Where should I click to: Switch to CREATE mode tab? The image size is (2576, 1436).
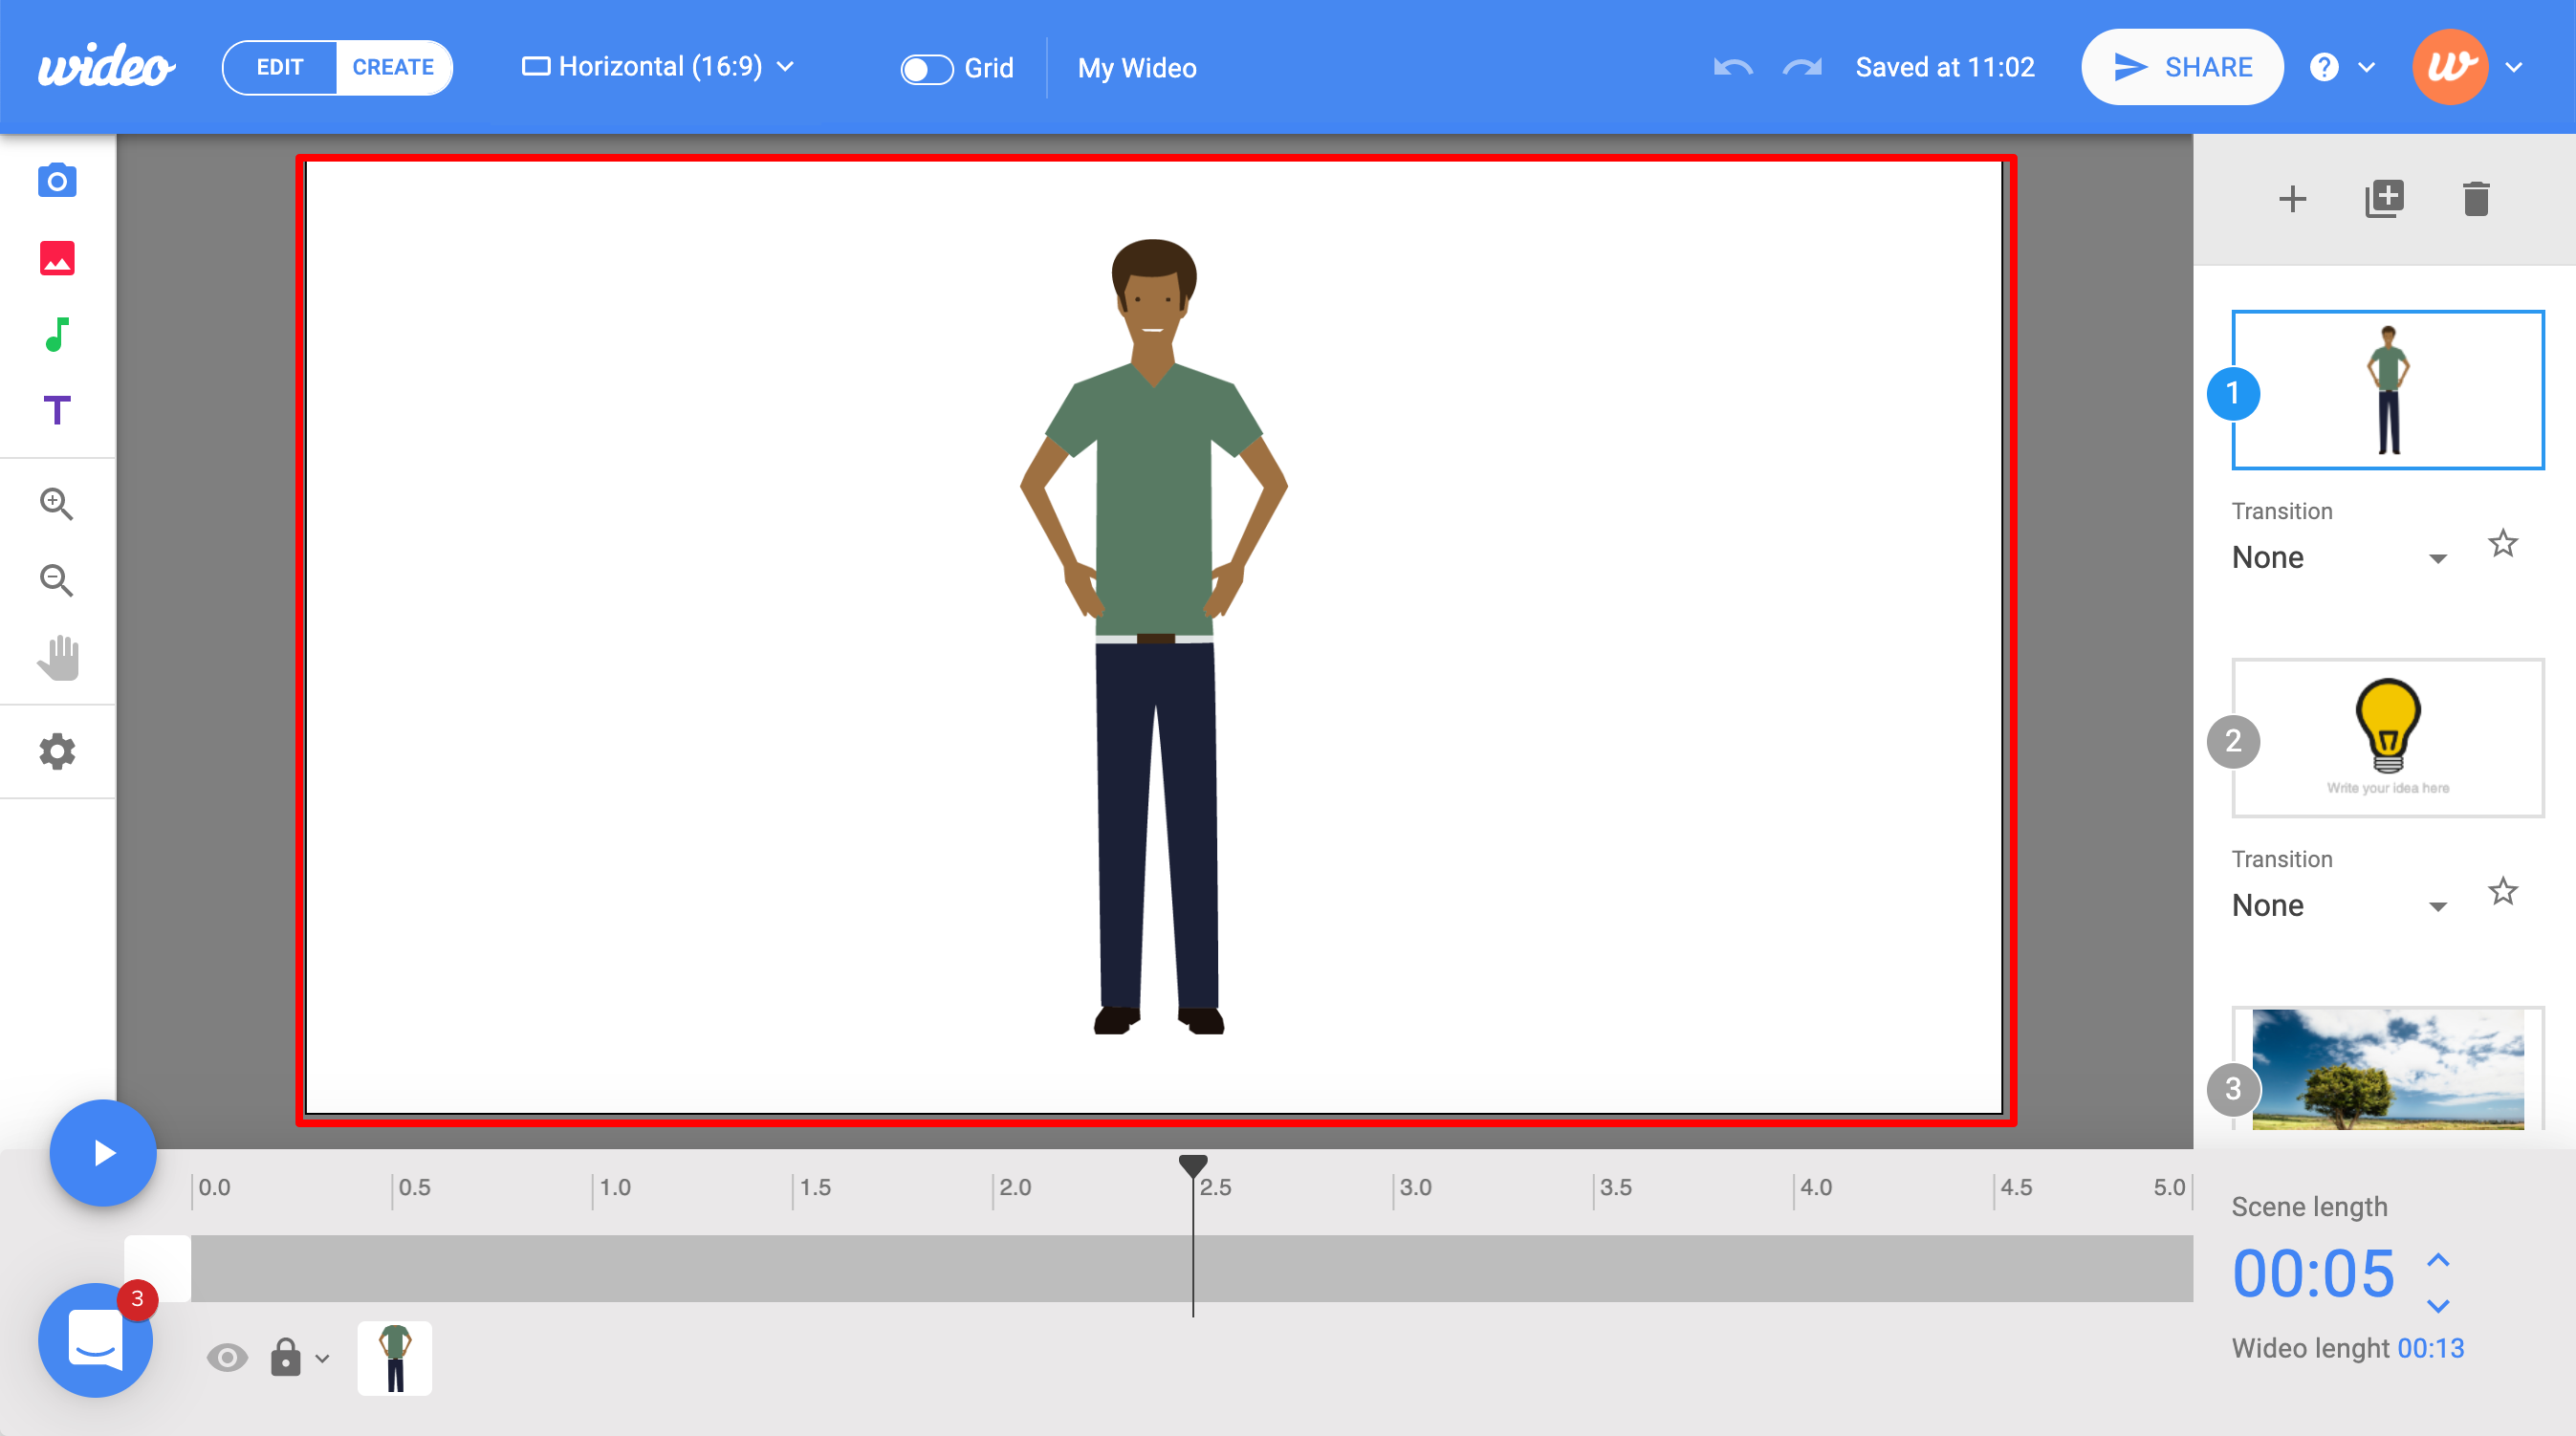tap(393, 67)
